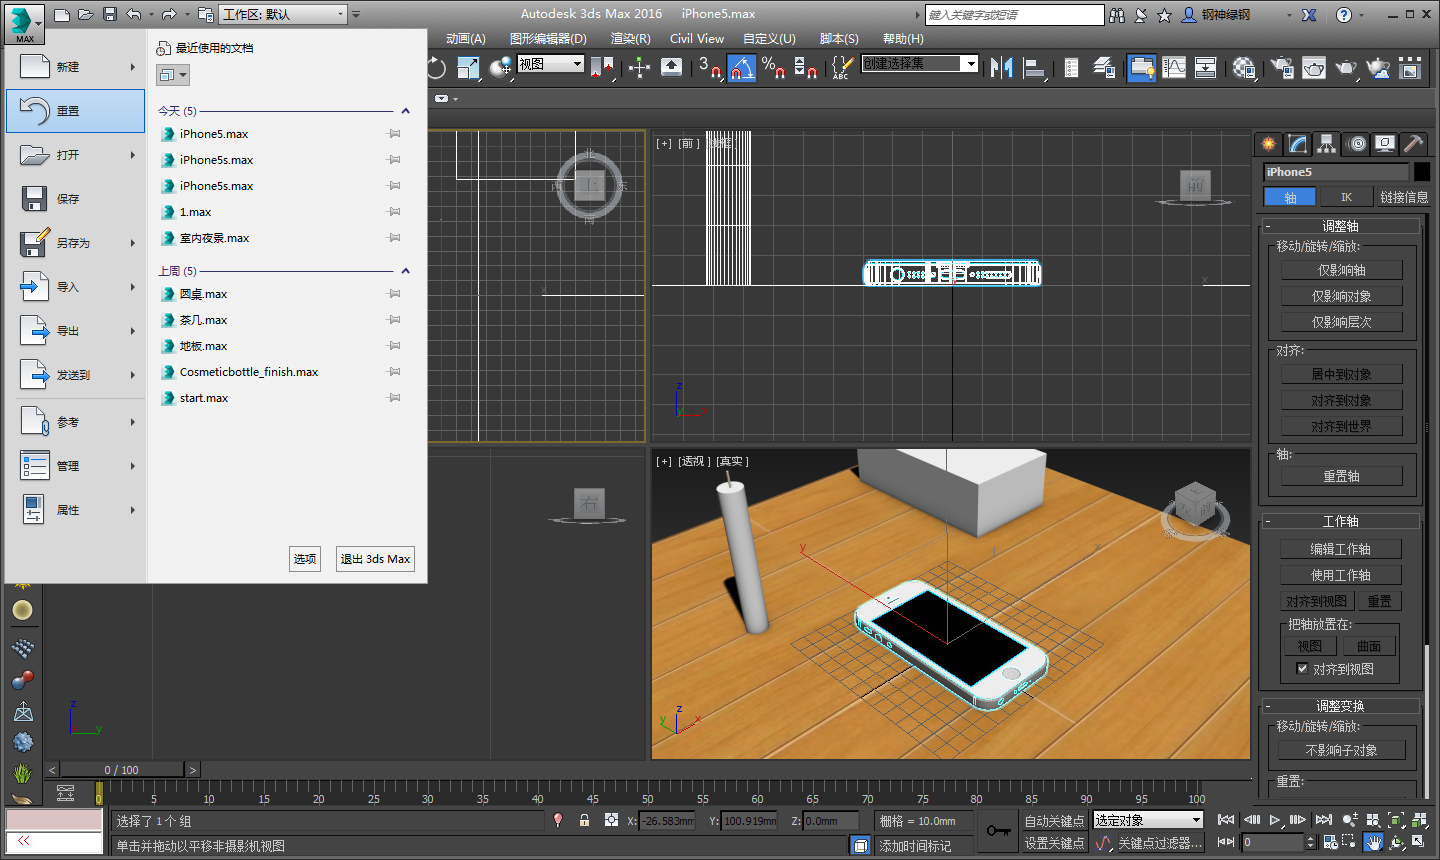Toggle the Selection Lock padlock icon

tap(584, 820)
